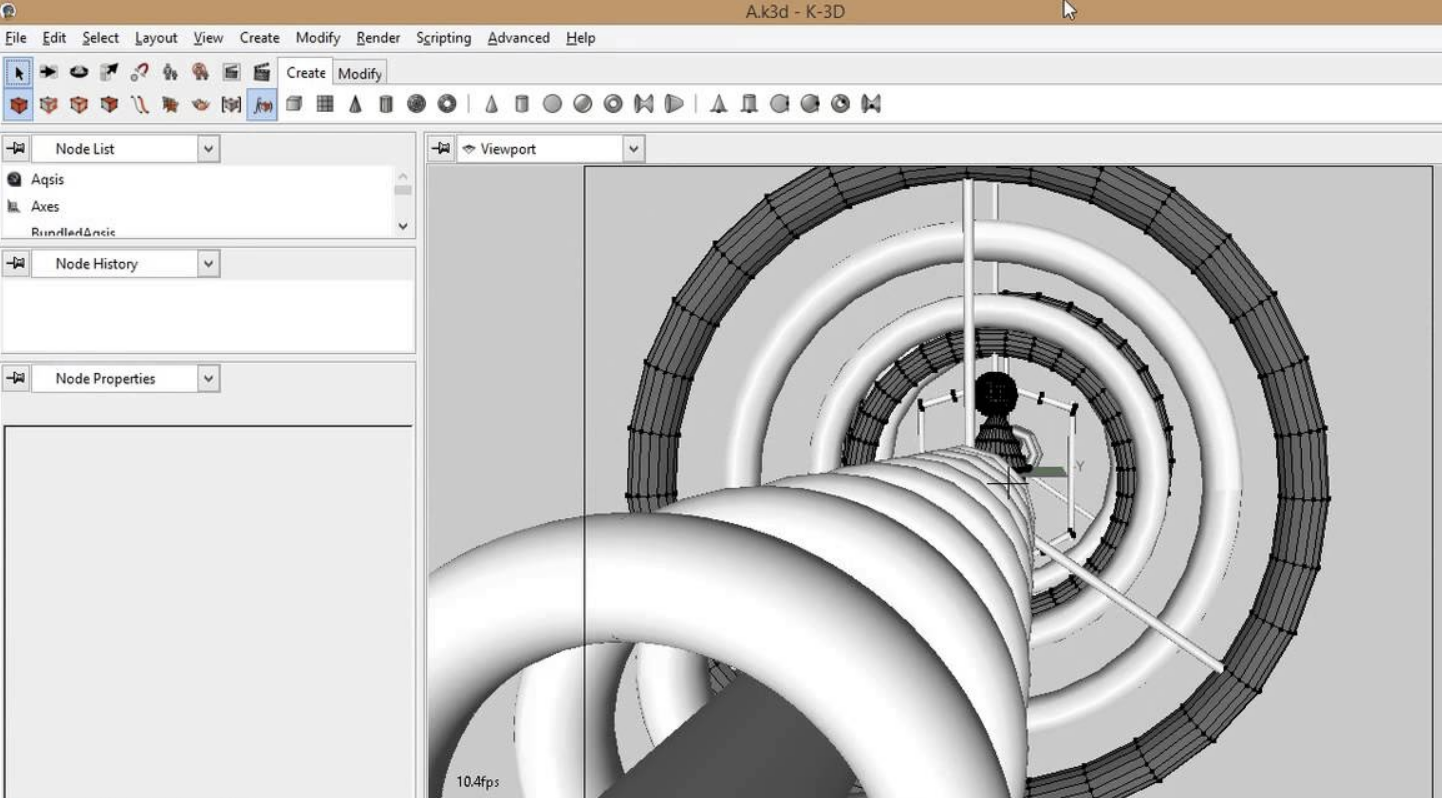
Task: Create a NURBS cylinder
Action: 749,103
